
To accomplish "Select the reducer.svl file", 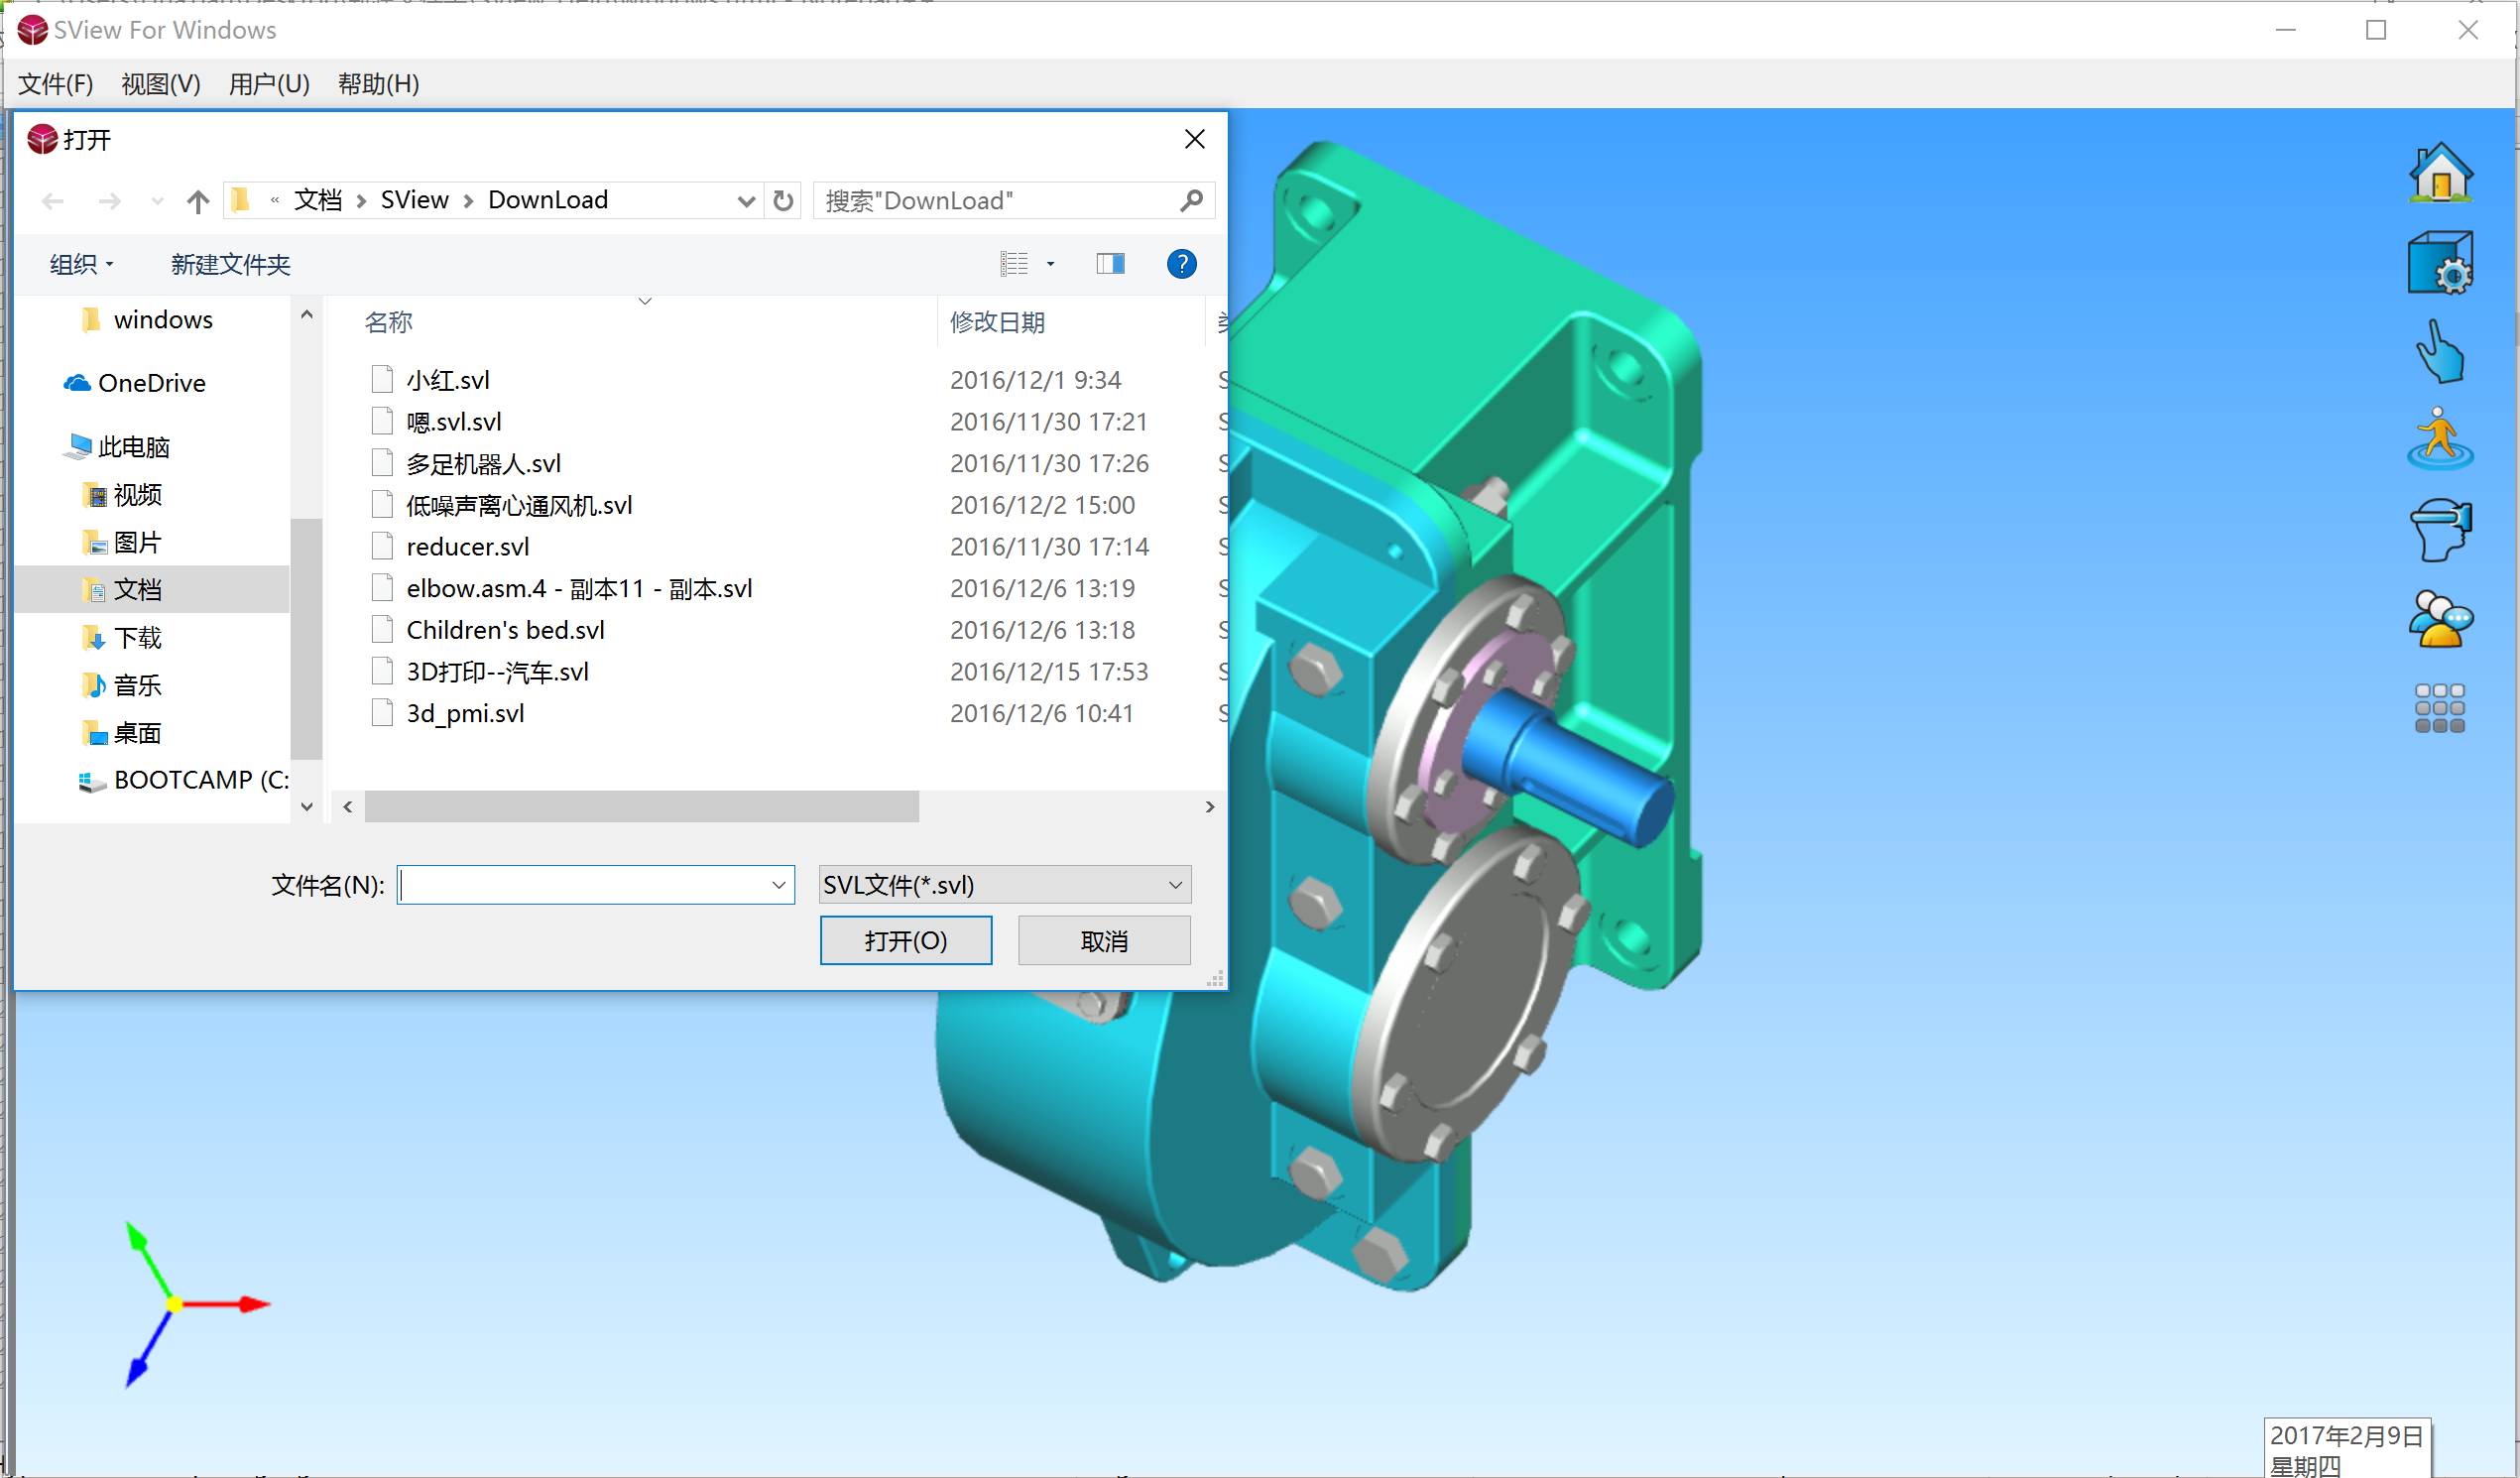I will click(467, 547).
